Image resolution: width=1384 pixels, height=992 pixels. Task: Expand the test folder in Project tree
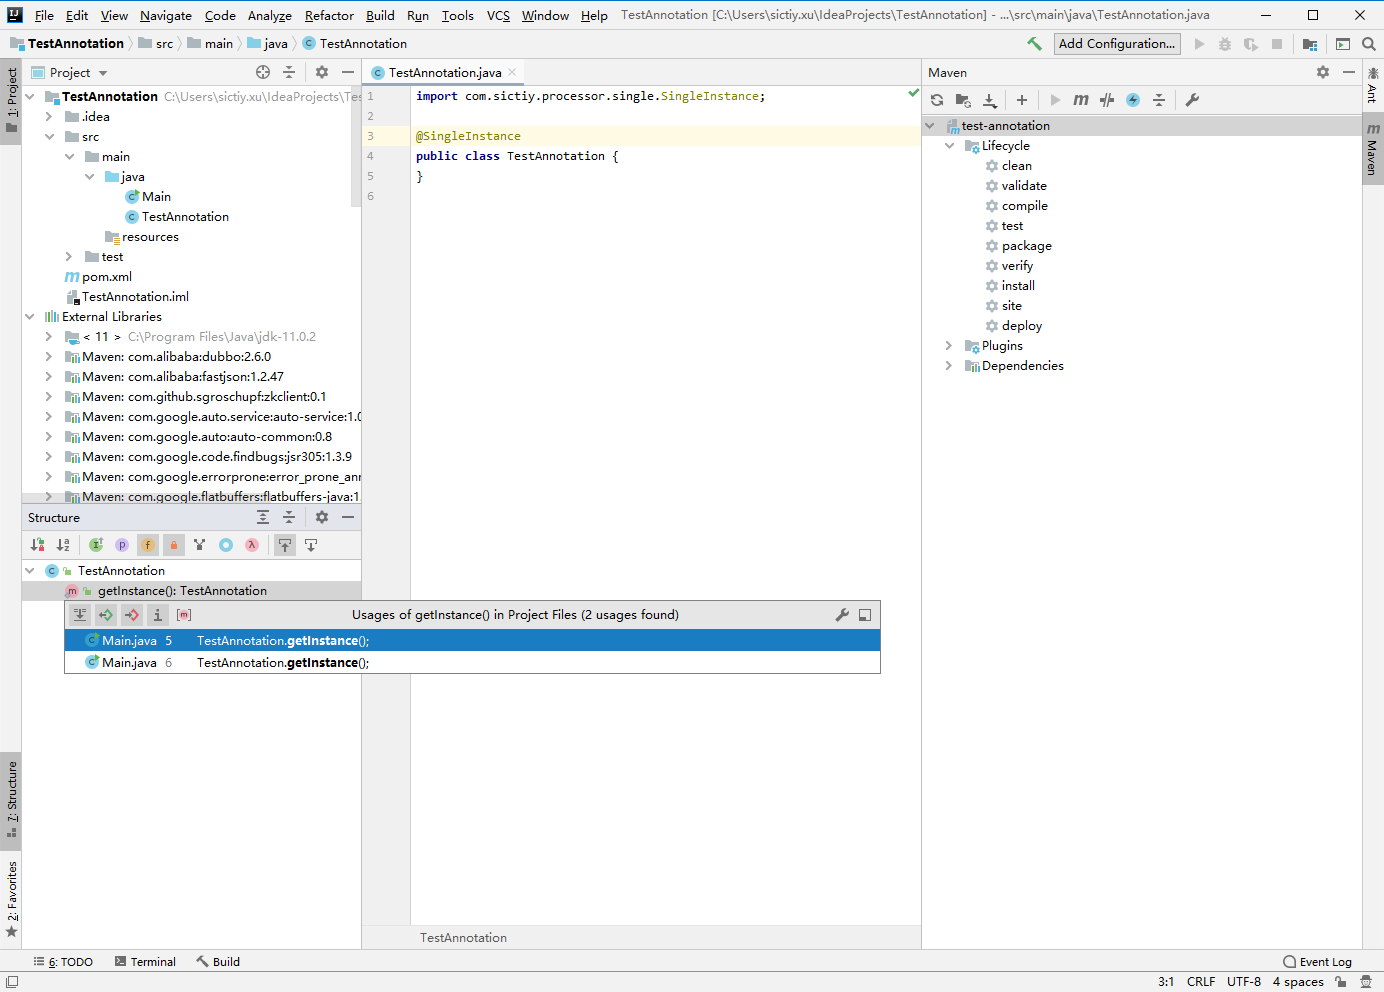(x=69, y=257)
